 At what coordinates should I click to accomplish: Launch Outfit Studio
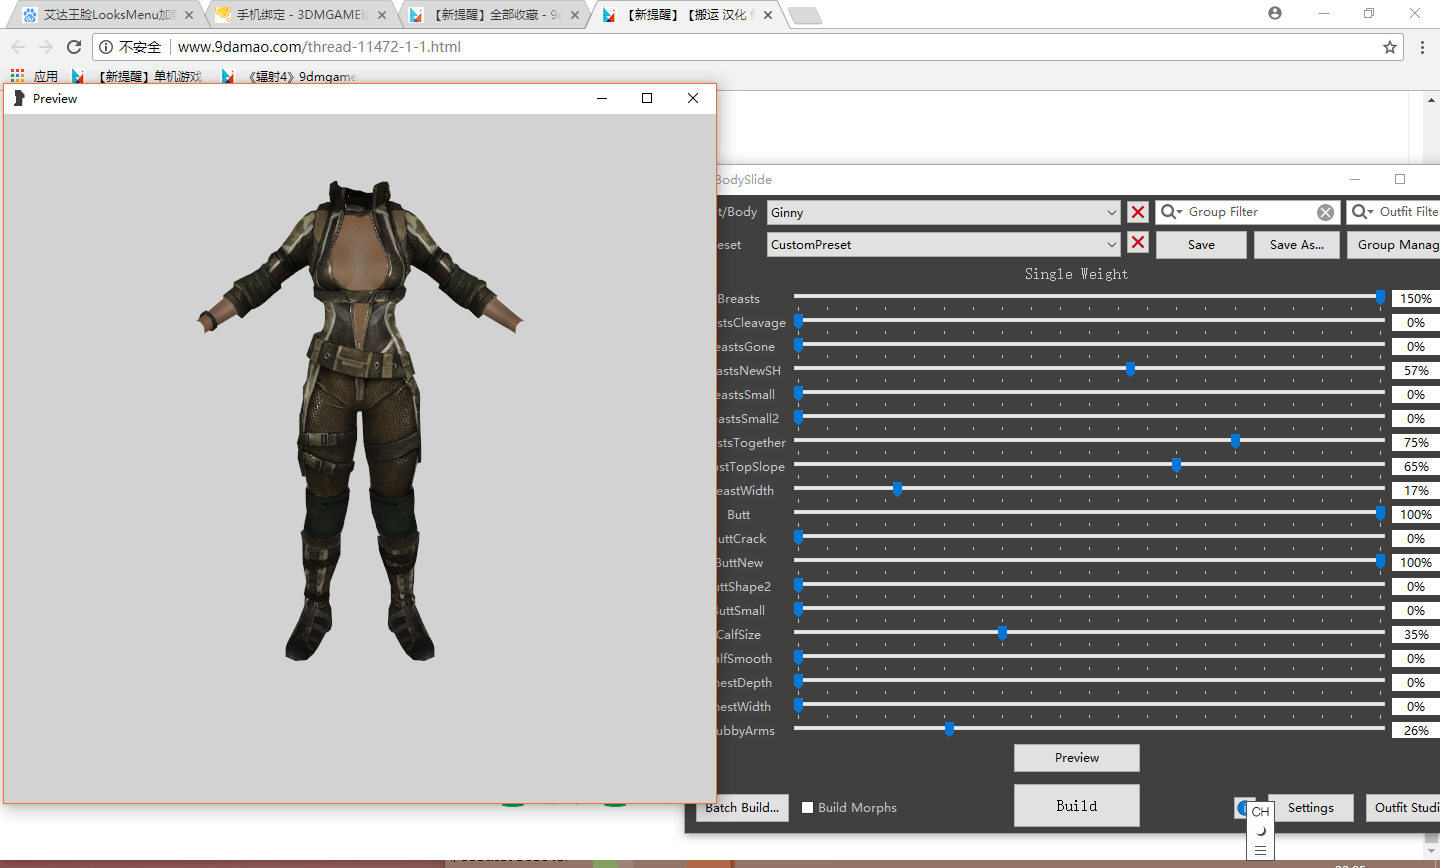pyautogui.click(x=1403, y=808)
